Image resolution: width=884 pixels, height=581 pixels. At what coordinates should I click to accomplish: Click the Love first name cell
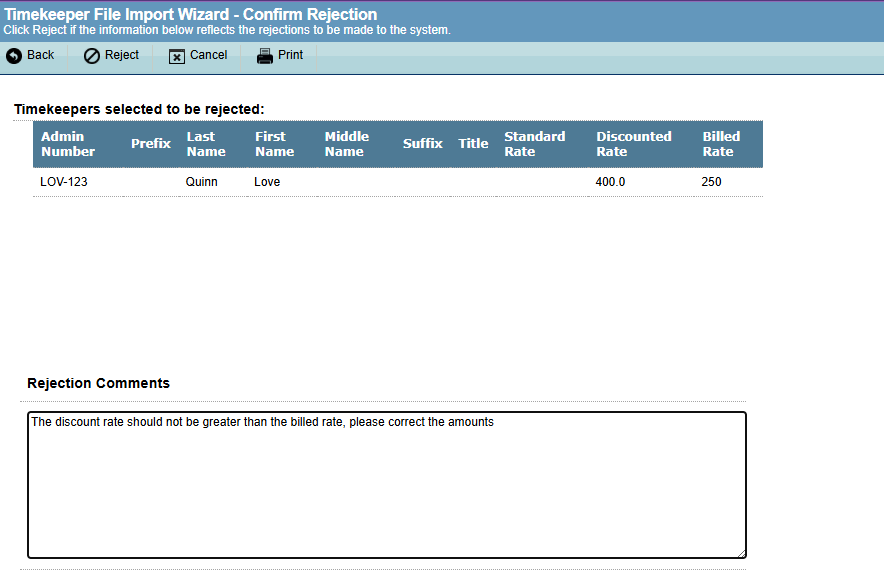[267, 182]
